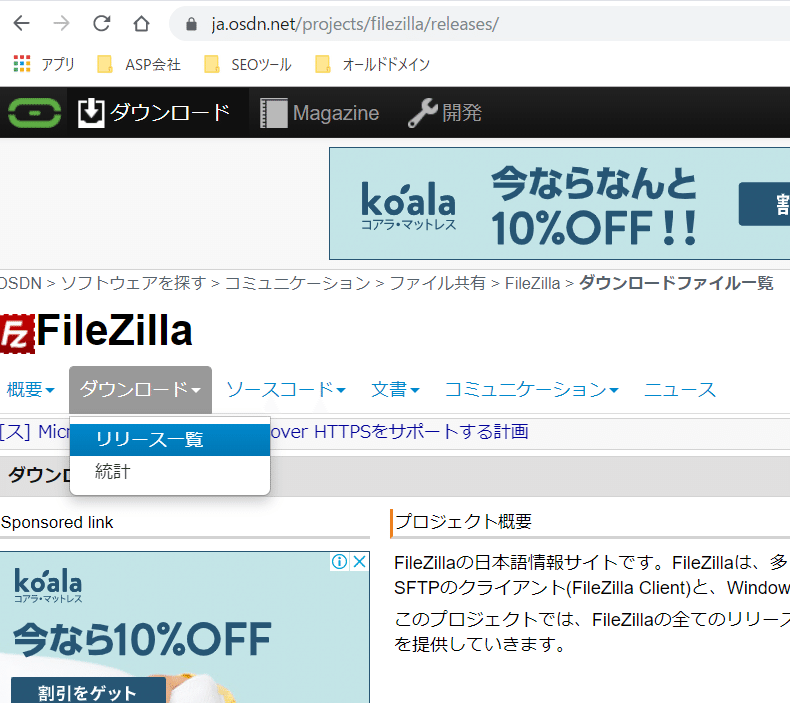
Task: Open the ASP会社 bookmark folder
Action: click(139, 65)
